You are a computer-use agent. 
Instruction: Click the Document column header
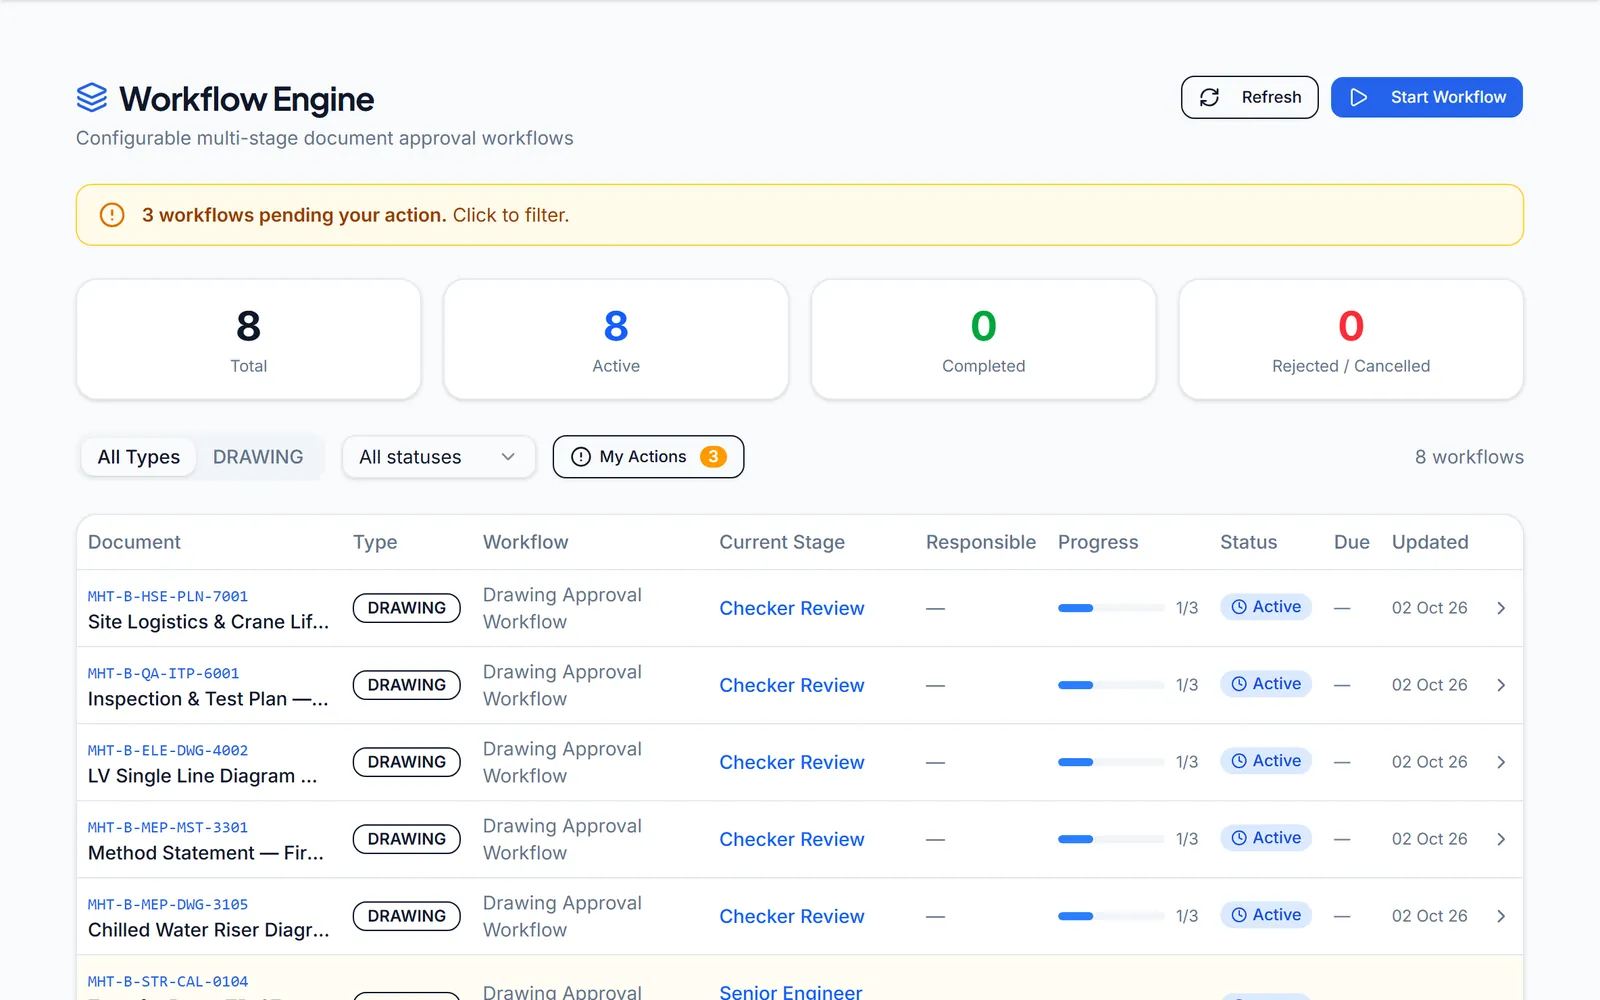click(134, 542)
